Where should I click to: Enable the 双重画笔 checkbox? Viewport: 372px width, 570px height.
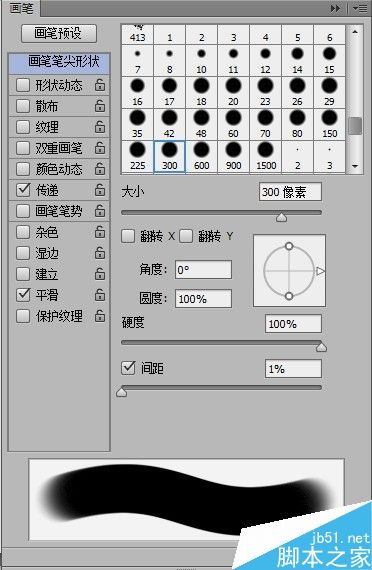[23, 148]
